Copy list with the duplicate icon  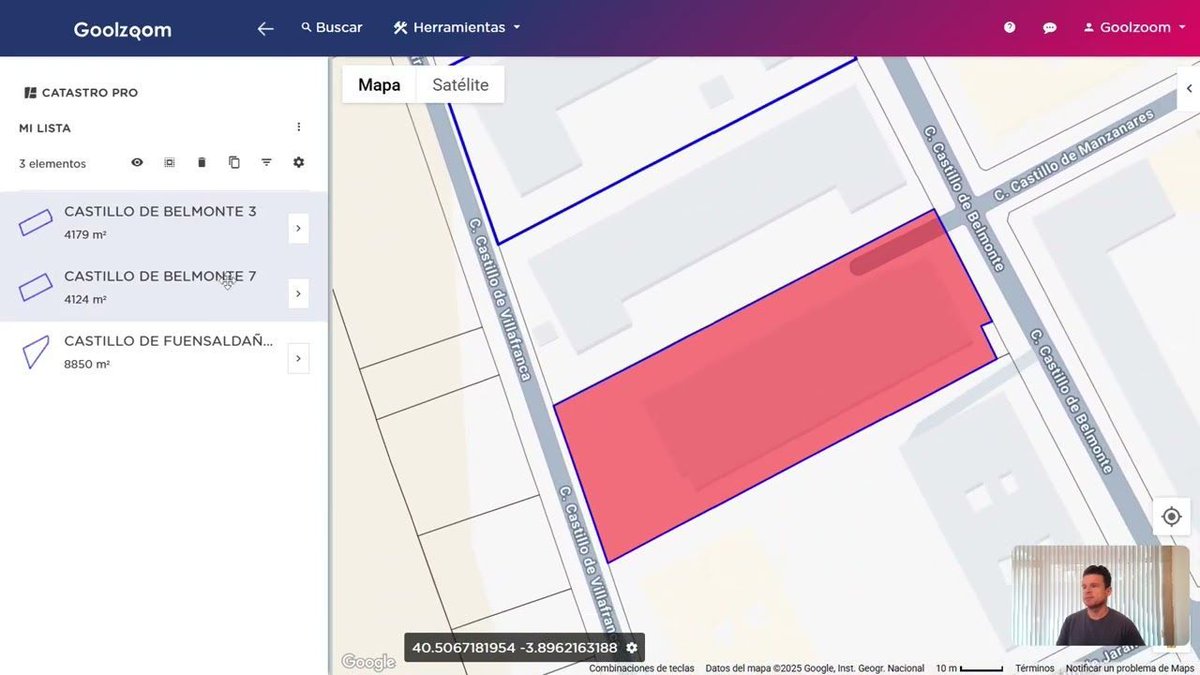pos(234,162)
